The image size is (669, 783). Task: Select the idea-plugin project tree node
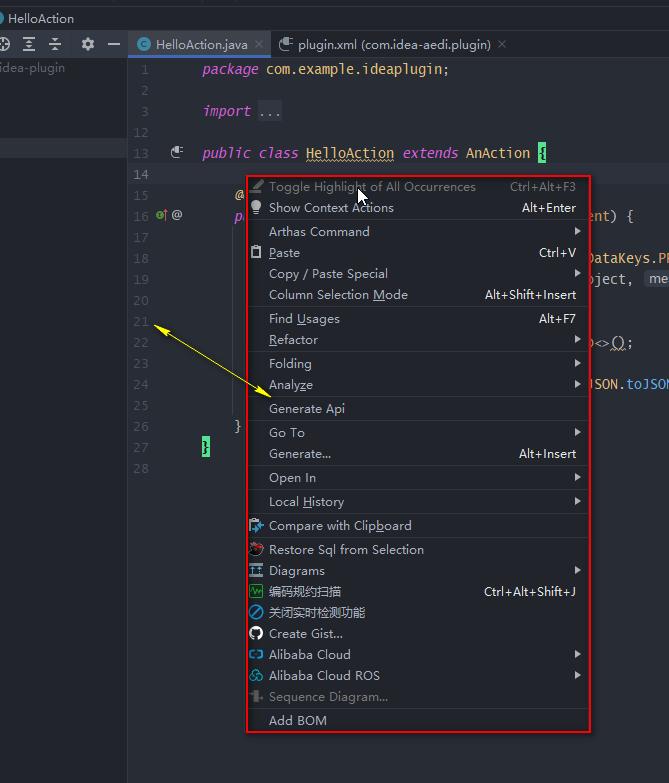click(32, 68)
